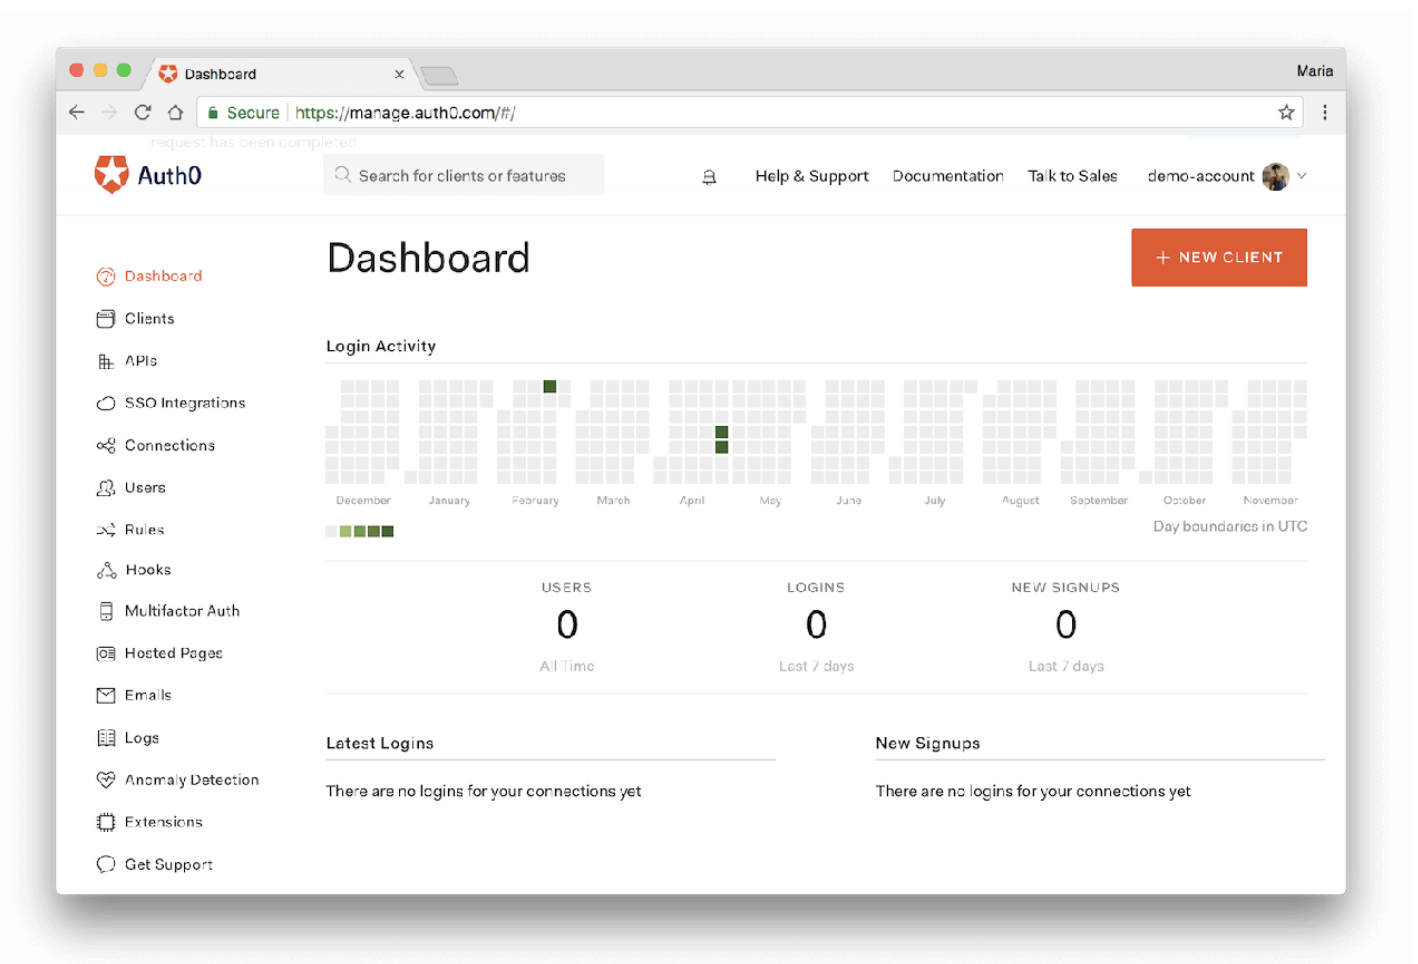Image resolution: width=1418 pixels, height=964 pixels.
Task: Click the "Day boundaries in UTC" note
Action: [x=1230, y=526]
